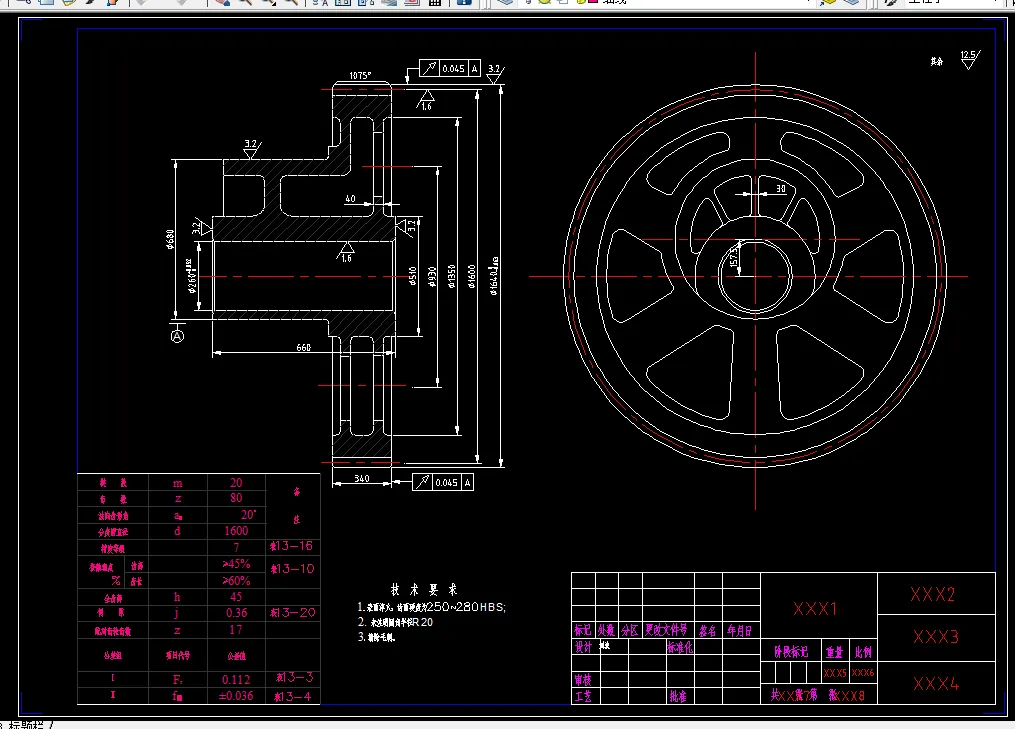The width and height of the screenshot is (1015, 729).
Task: Click the 0.112 tolerance value
Action: 236,679
